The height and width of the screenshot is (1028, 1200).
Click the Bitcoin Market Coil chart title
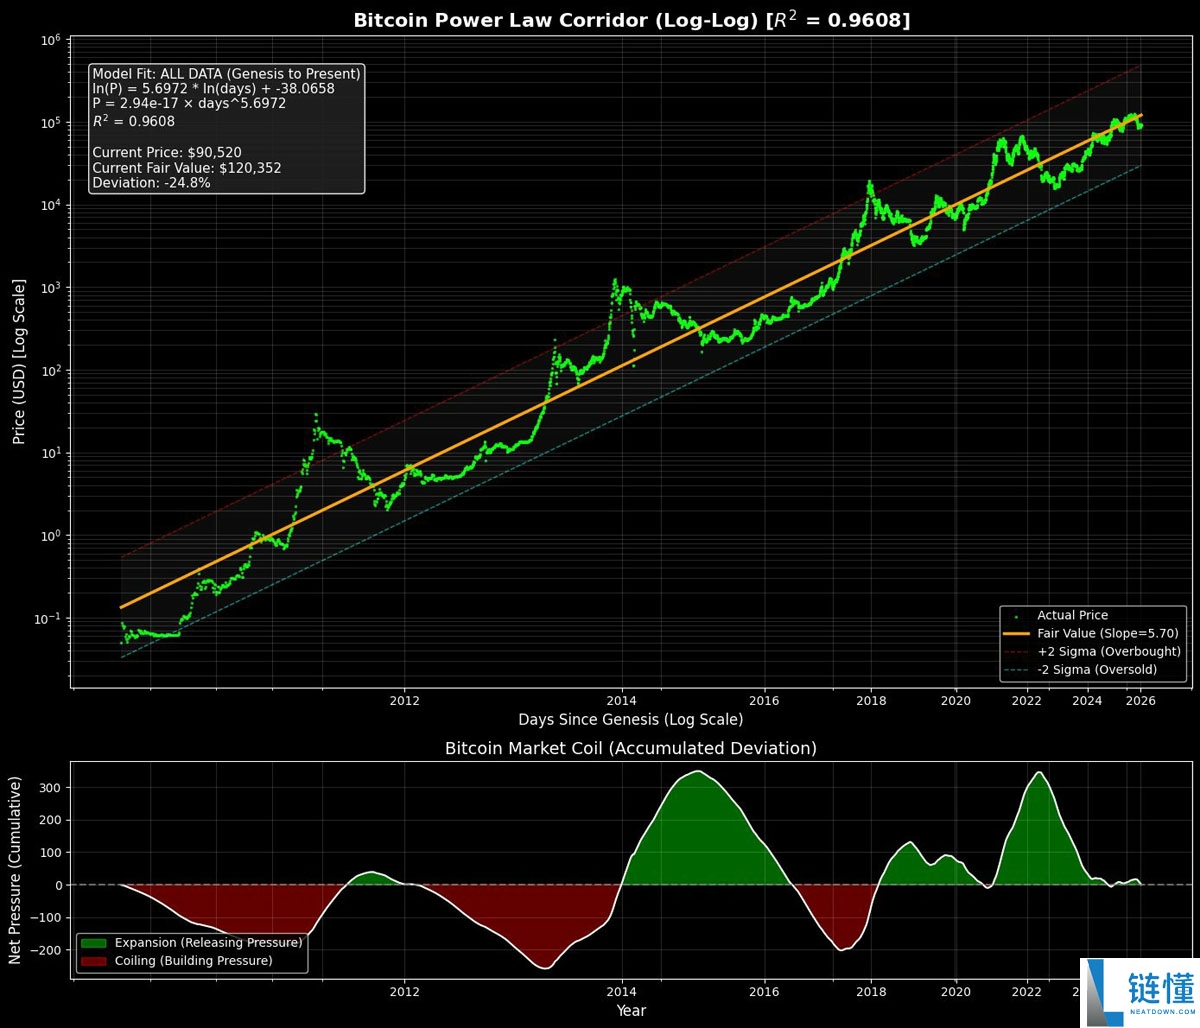[x=630, y=748]
